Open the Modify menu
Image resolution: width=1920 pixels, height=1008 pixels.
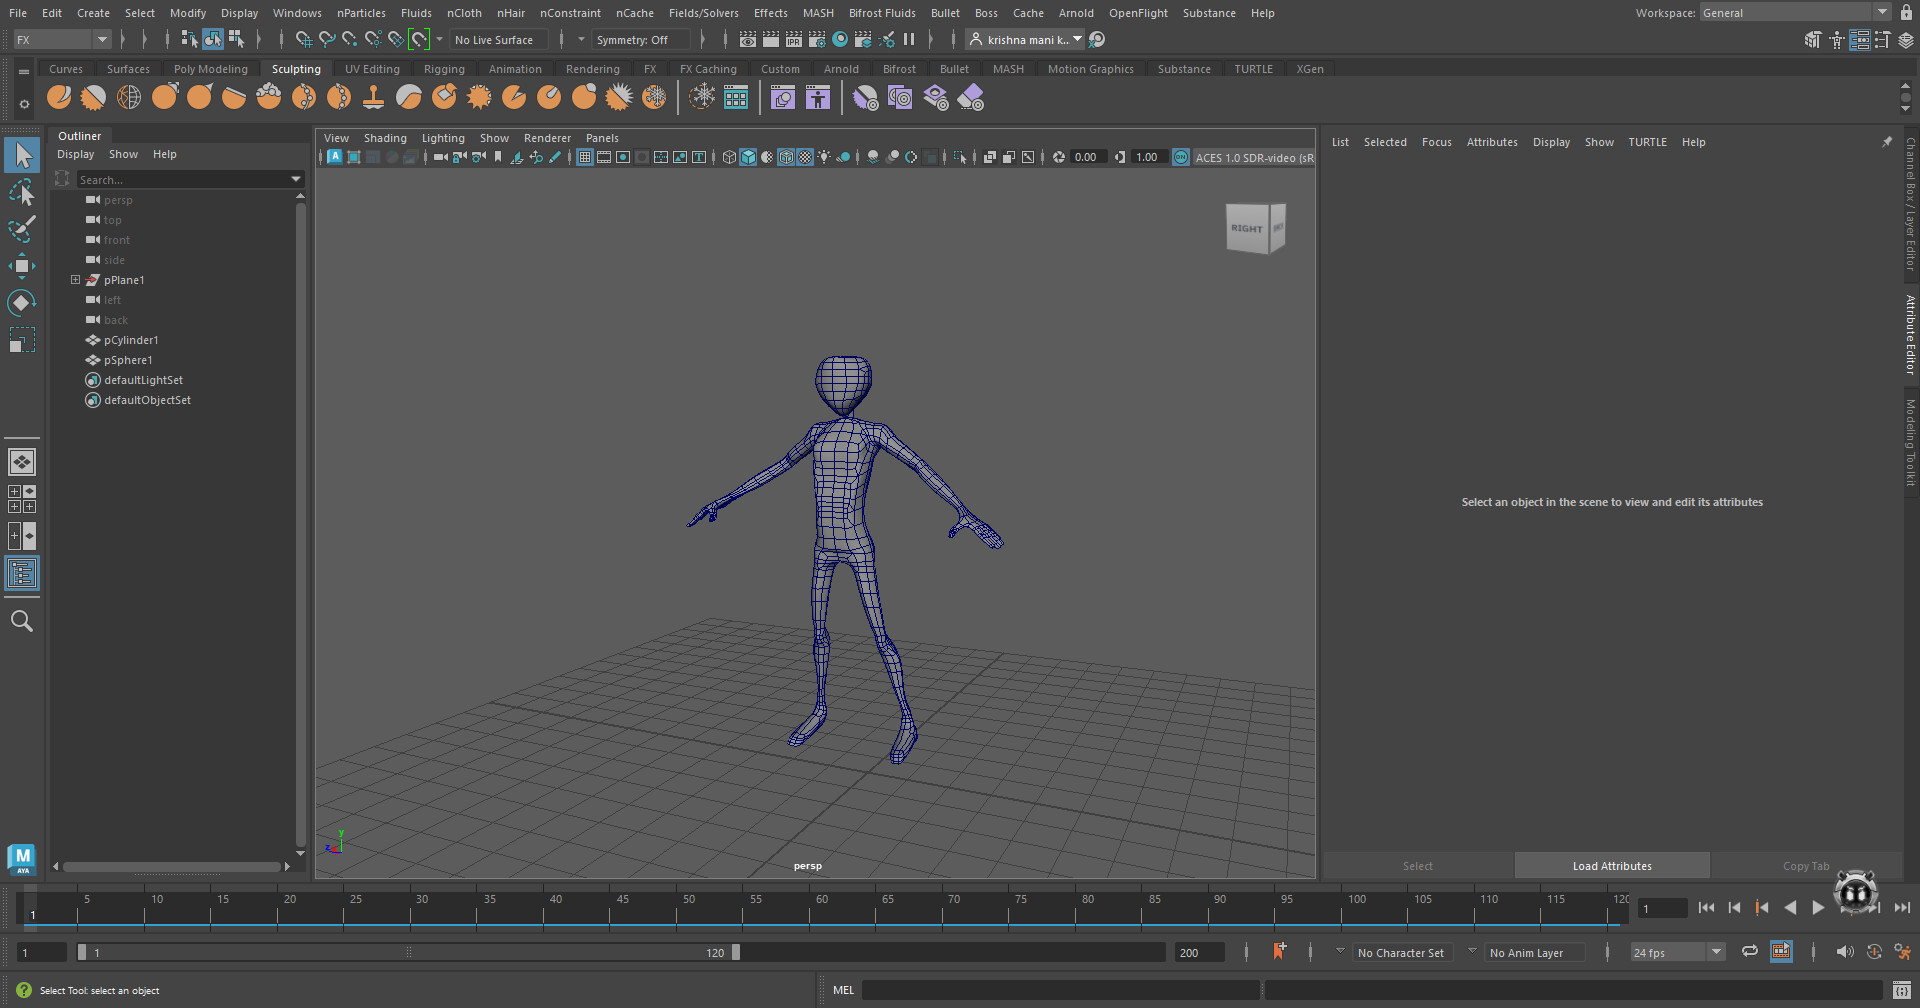187,13
